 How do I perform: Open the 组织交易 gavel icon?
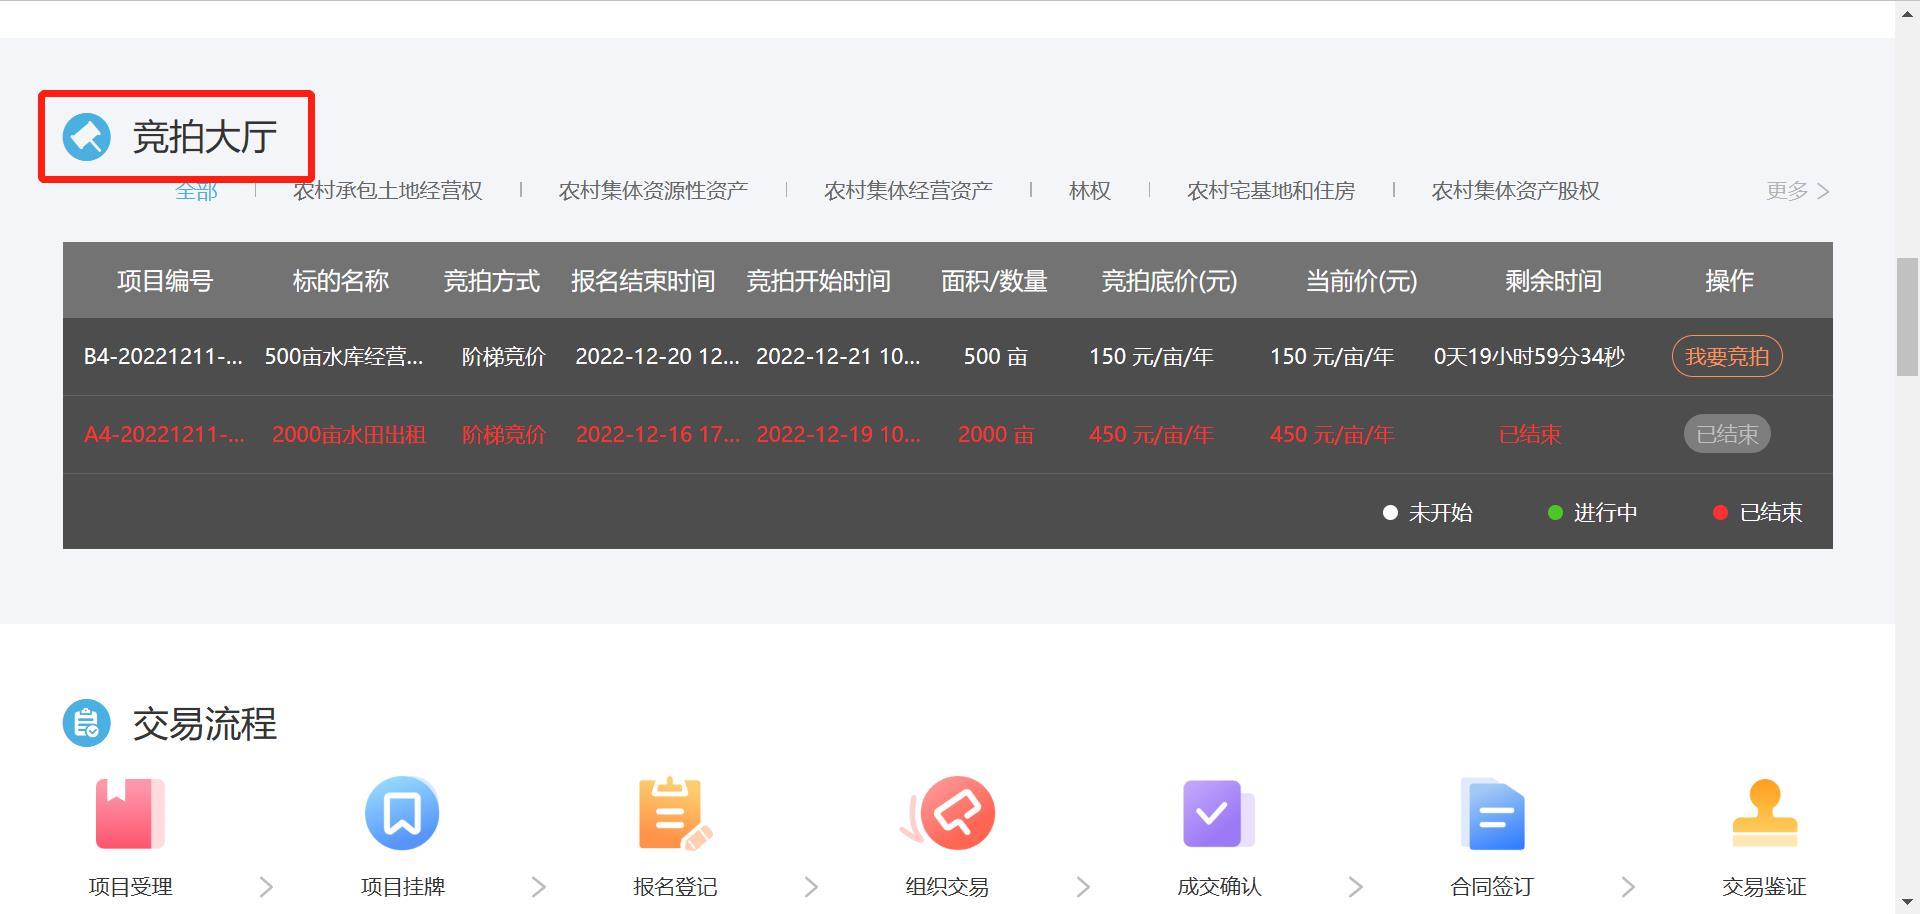[x=947, y=813]
